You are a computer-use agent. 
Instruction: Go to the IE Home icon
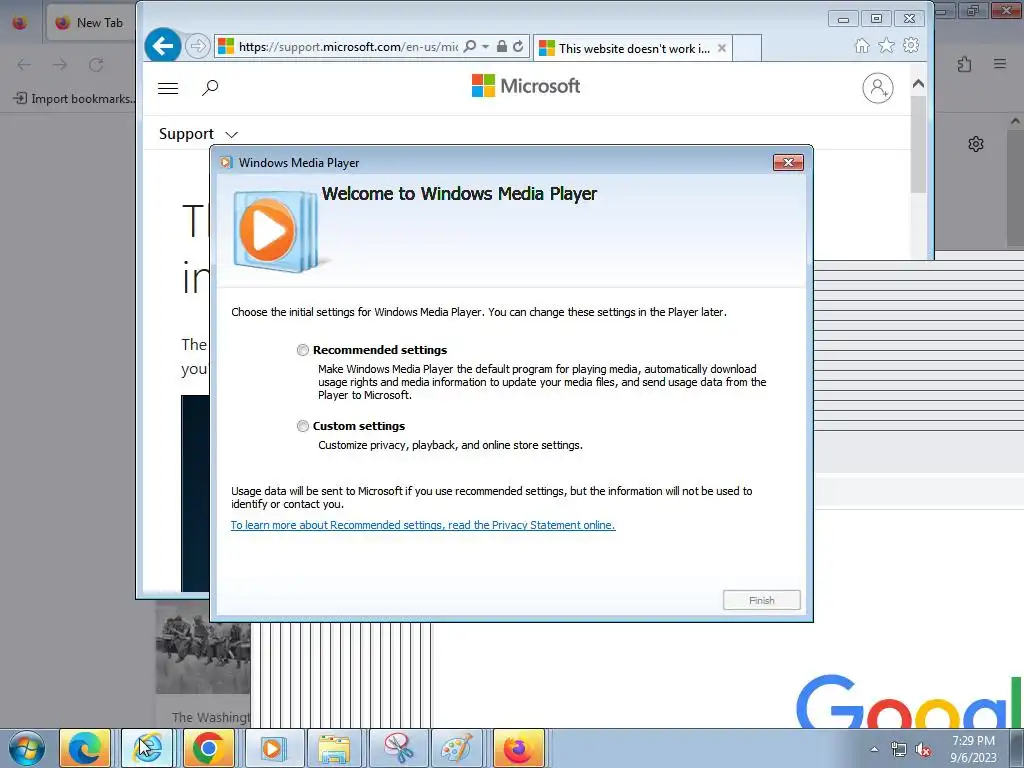point(862,46)
